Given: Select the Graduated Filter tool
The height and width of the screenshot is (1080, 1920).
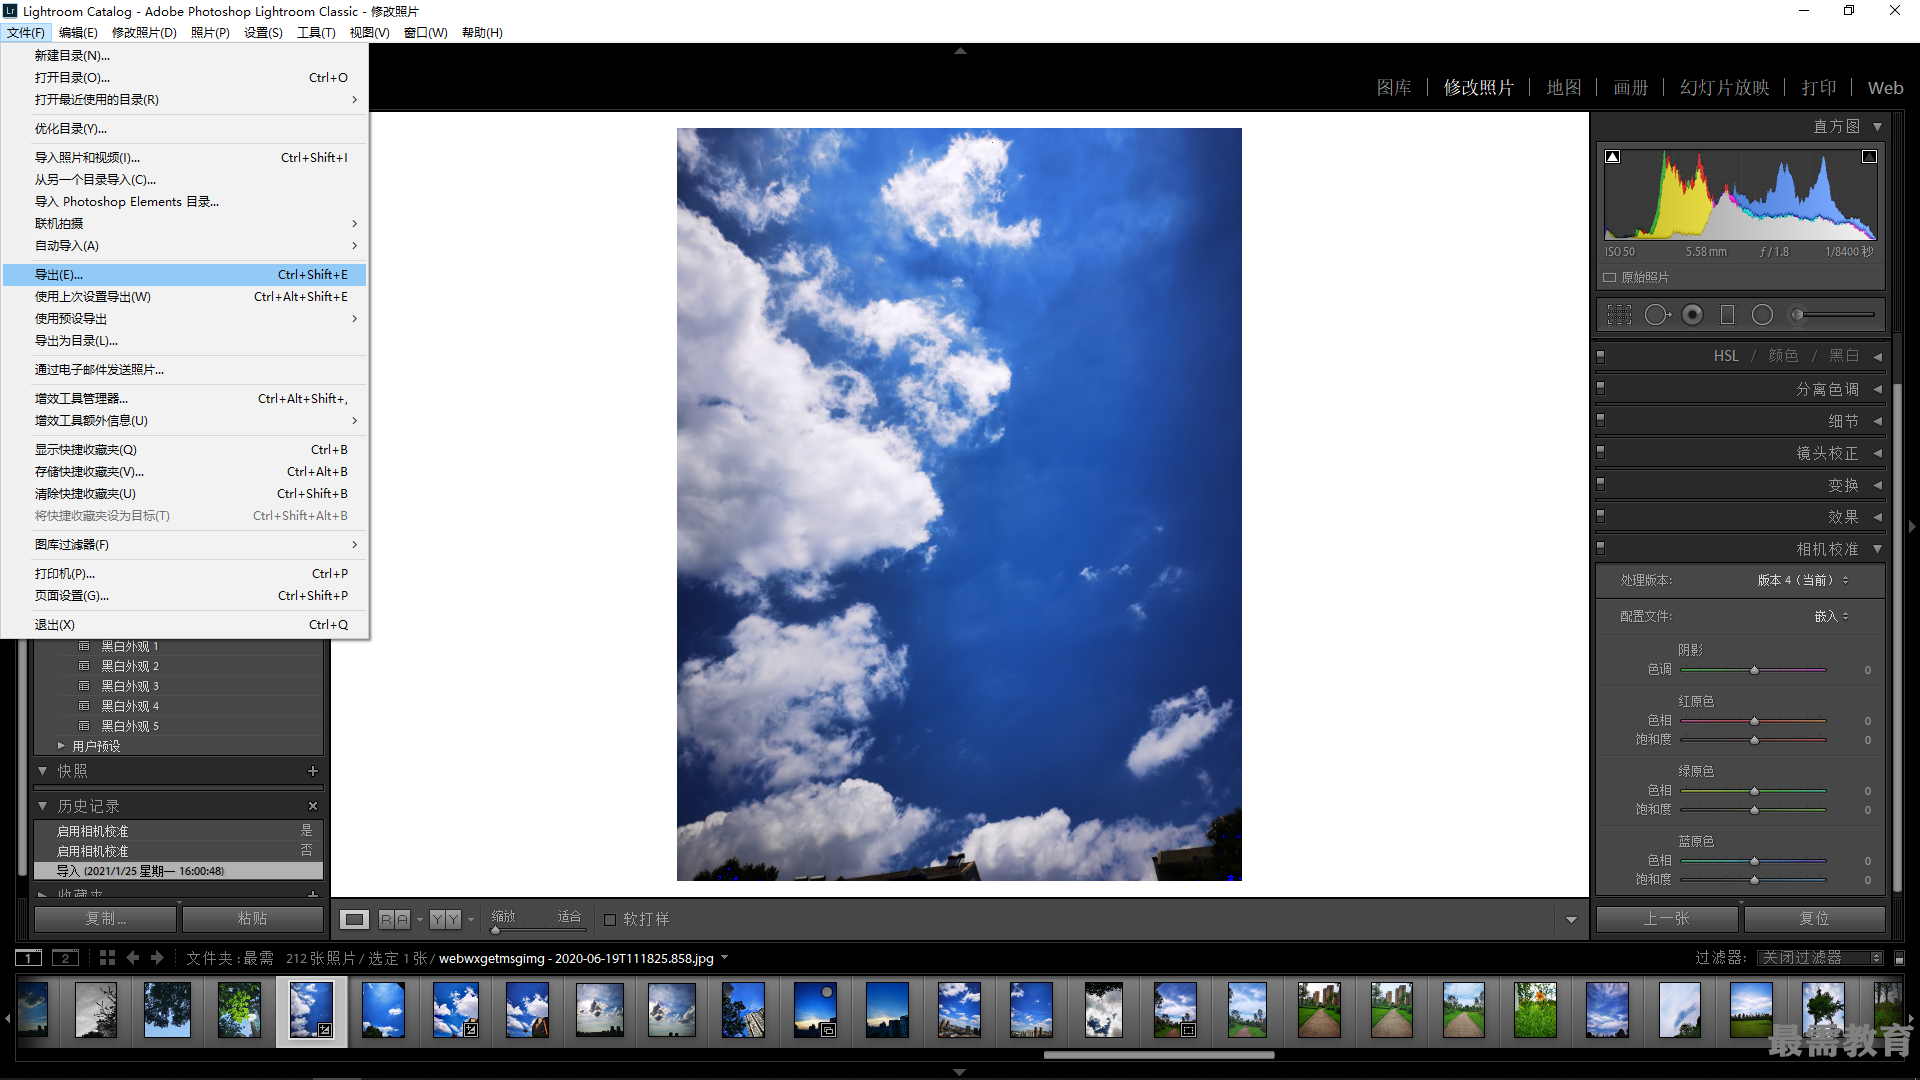Looking at the screenshot, I should coord(1727,315).
